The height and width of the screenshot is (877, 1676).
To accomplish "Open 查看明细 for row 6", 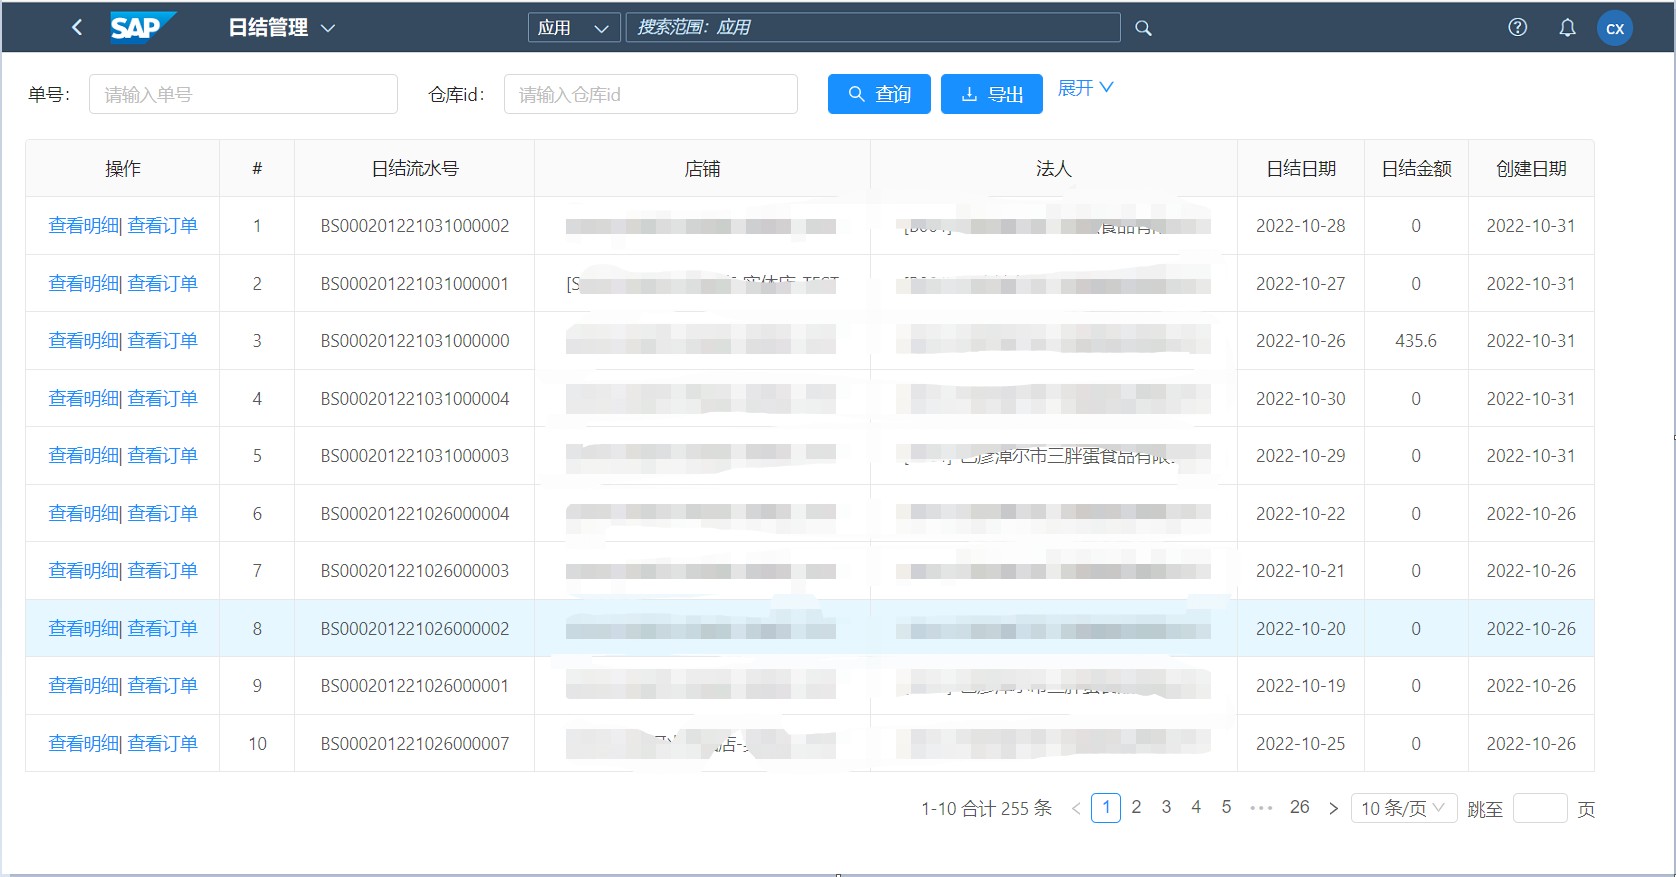I will click(84, 514).
